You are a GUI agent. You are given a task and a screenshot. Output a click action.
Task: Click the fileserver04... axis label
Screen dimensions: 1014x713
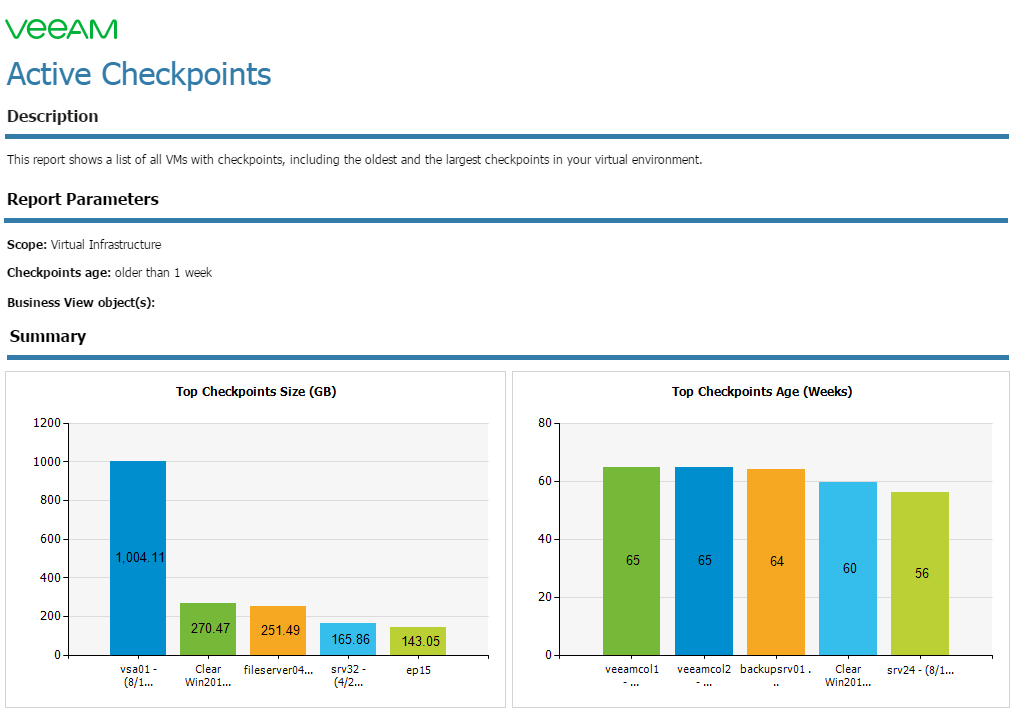point(278,670)
